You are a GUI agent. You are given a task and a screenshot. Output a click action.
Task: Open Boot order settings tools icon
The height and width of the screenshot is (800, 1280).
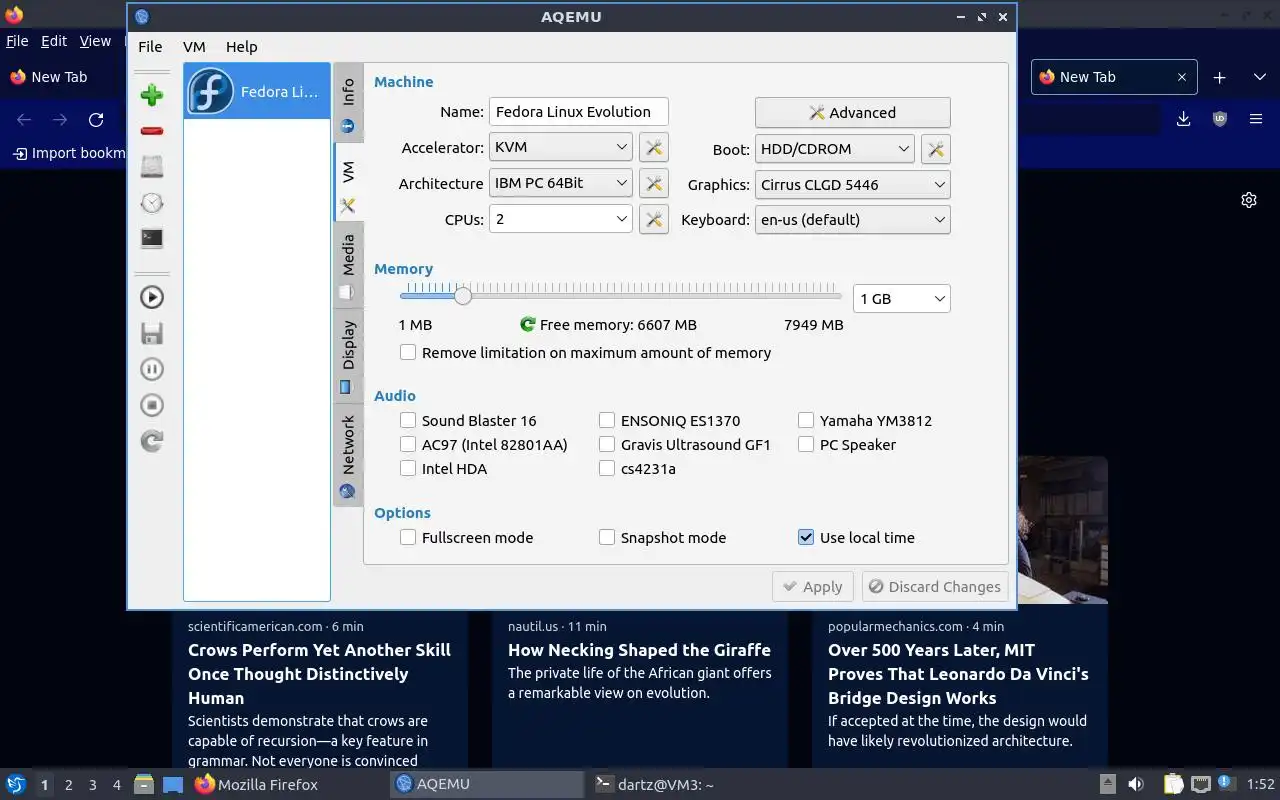click(x=935, y=149)
